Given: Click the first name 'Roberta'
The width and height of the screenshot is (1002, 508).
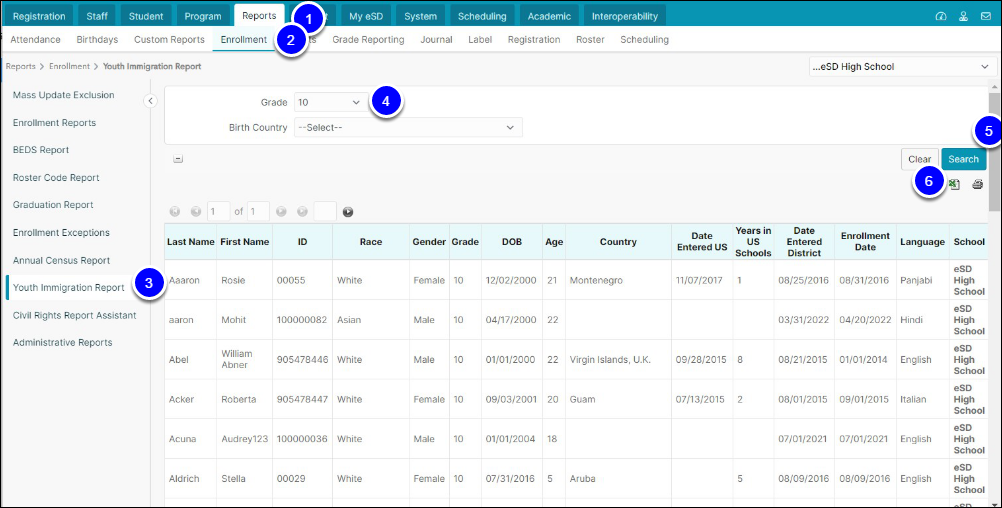Looking at the screenshot, I should coord(238,399).
